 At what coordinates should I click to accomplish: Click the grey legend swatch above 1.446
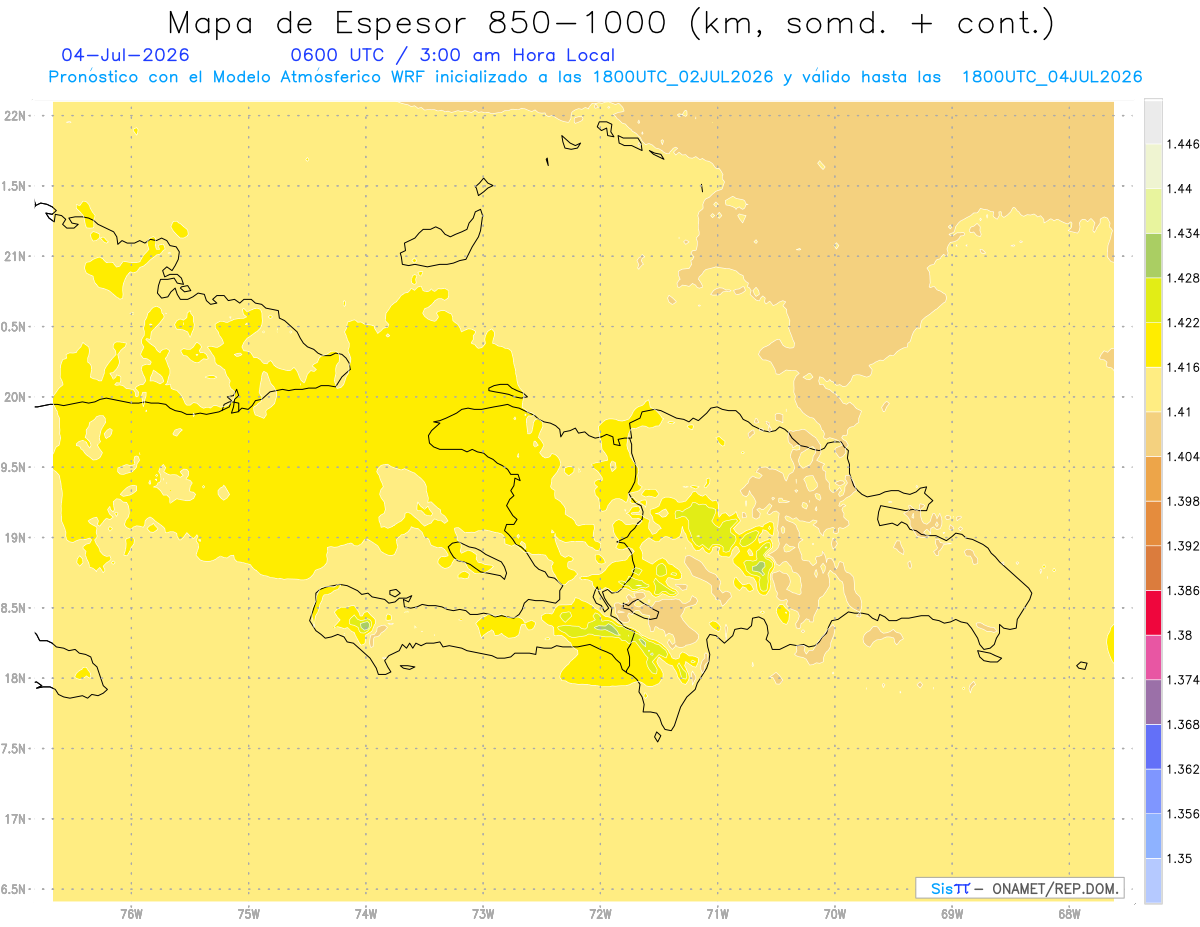click(x=1153, y=121)
